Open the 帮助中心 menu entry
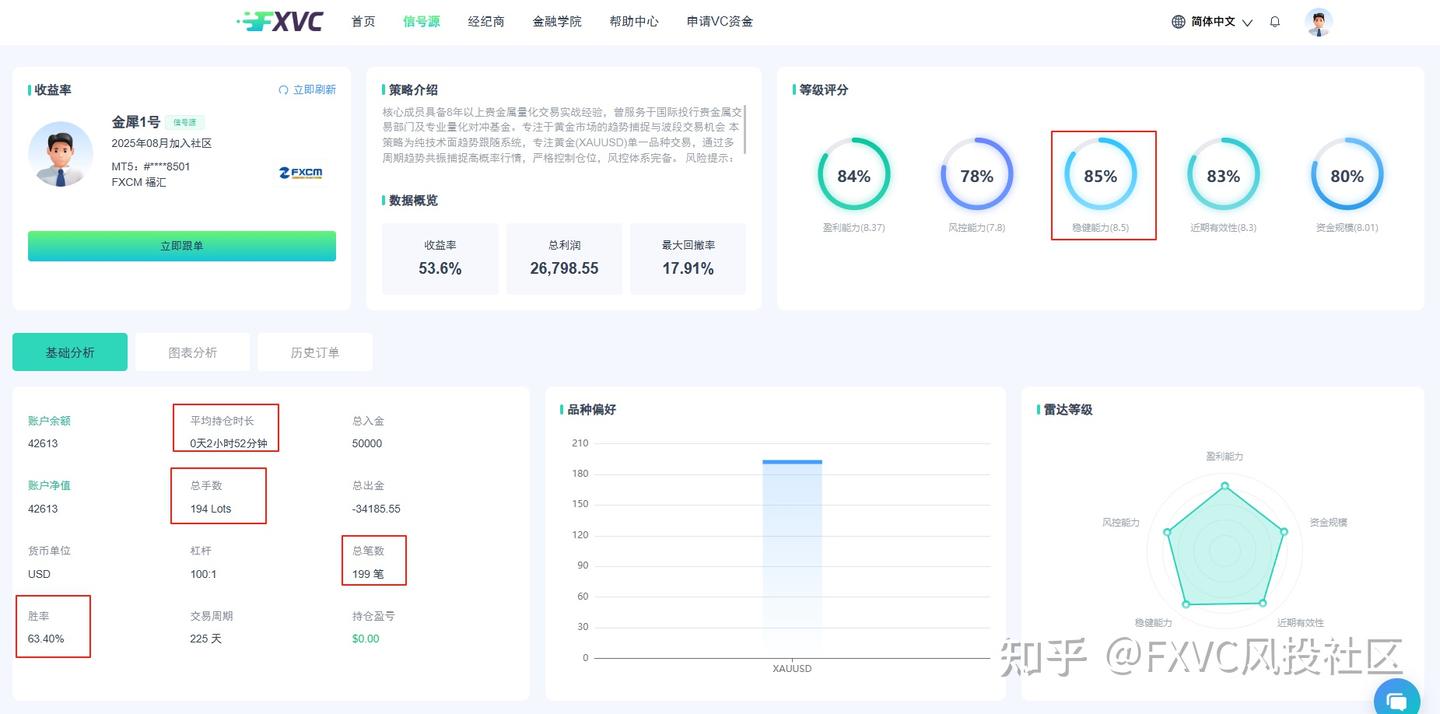The height and width of the screenshot is (714, 1440). click(633, 21)
